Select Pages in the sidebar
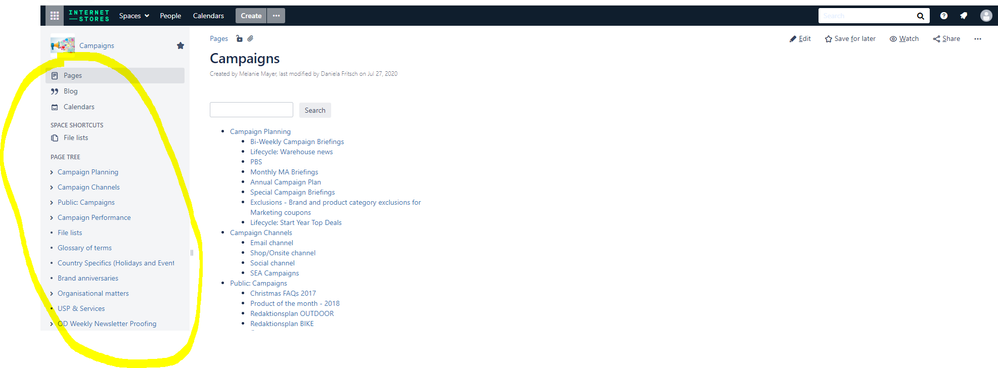 (x=115, y=76)
